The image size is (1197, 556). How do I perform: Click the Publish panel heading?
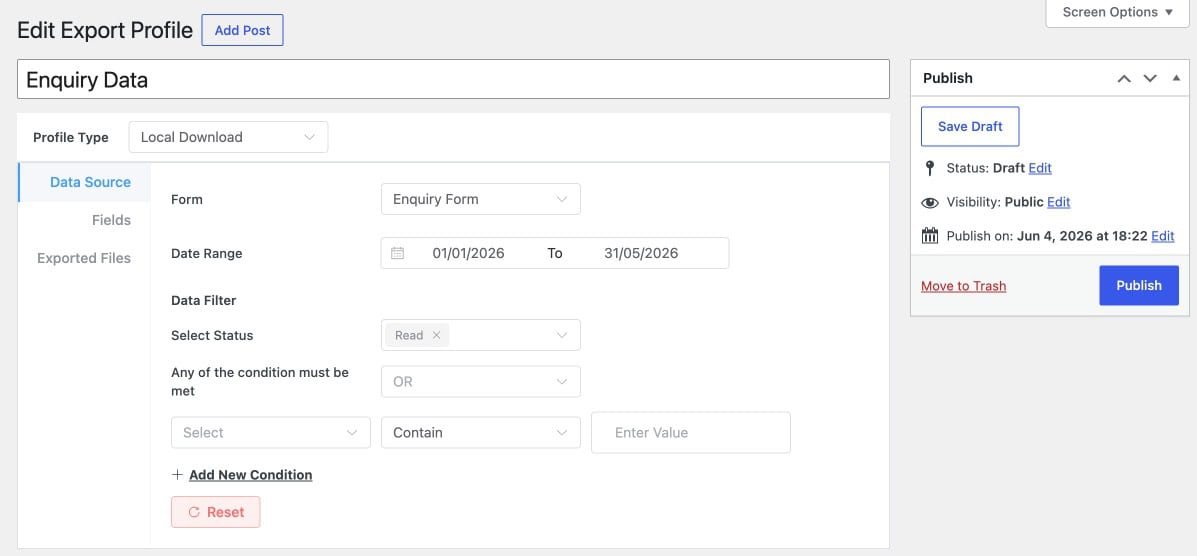948,78
